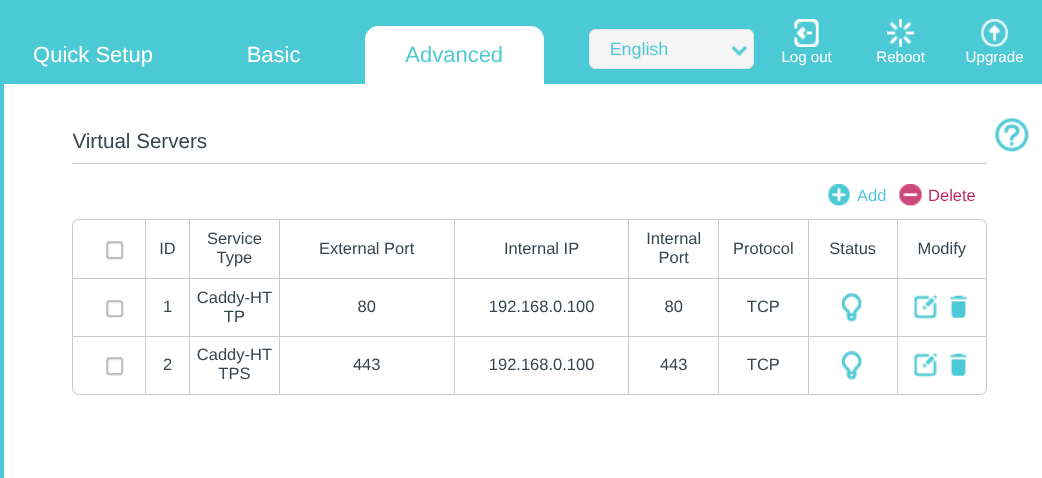This screenshot has width=1042, height=478.
Task: Toggle status bulb for port 80 entry
Action: point(851,307)
